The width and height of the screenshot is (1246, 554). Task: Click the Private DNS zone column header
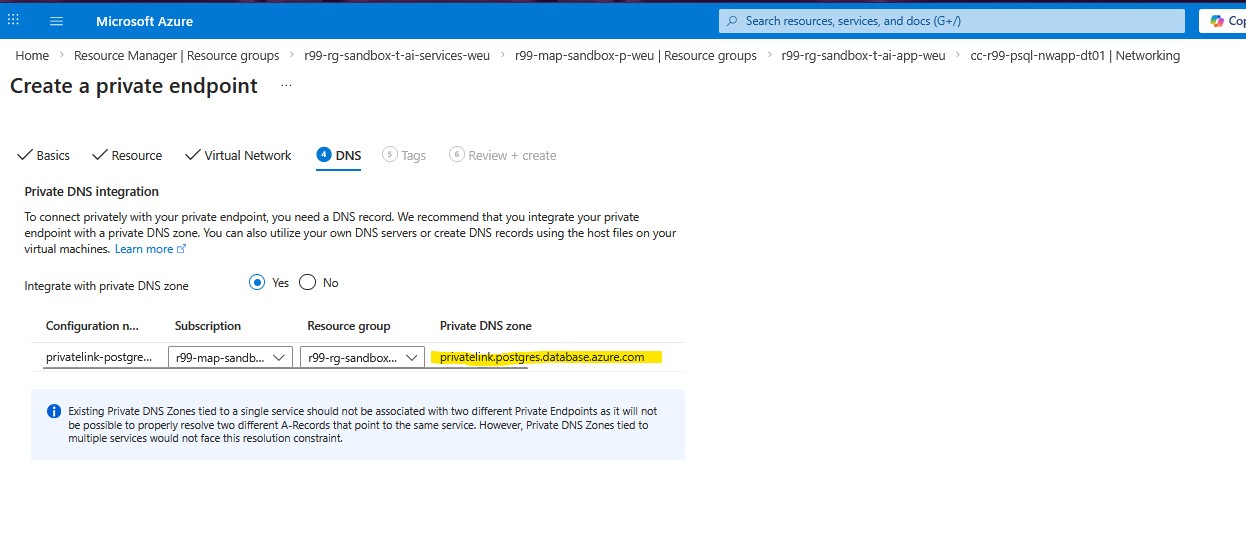click(486, 326)
